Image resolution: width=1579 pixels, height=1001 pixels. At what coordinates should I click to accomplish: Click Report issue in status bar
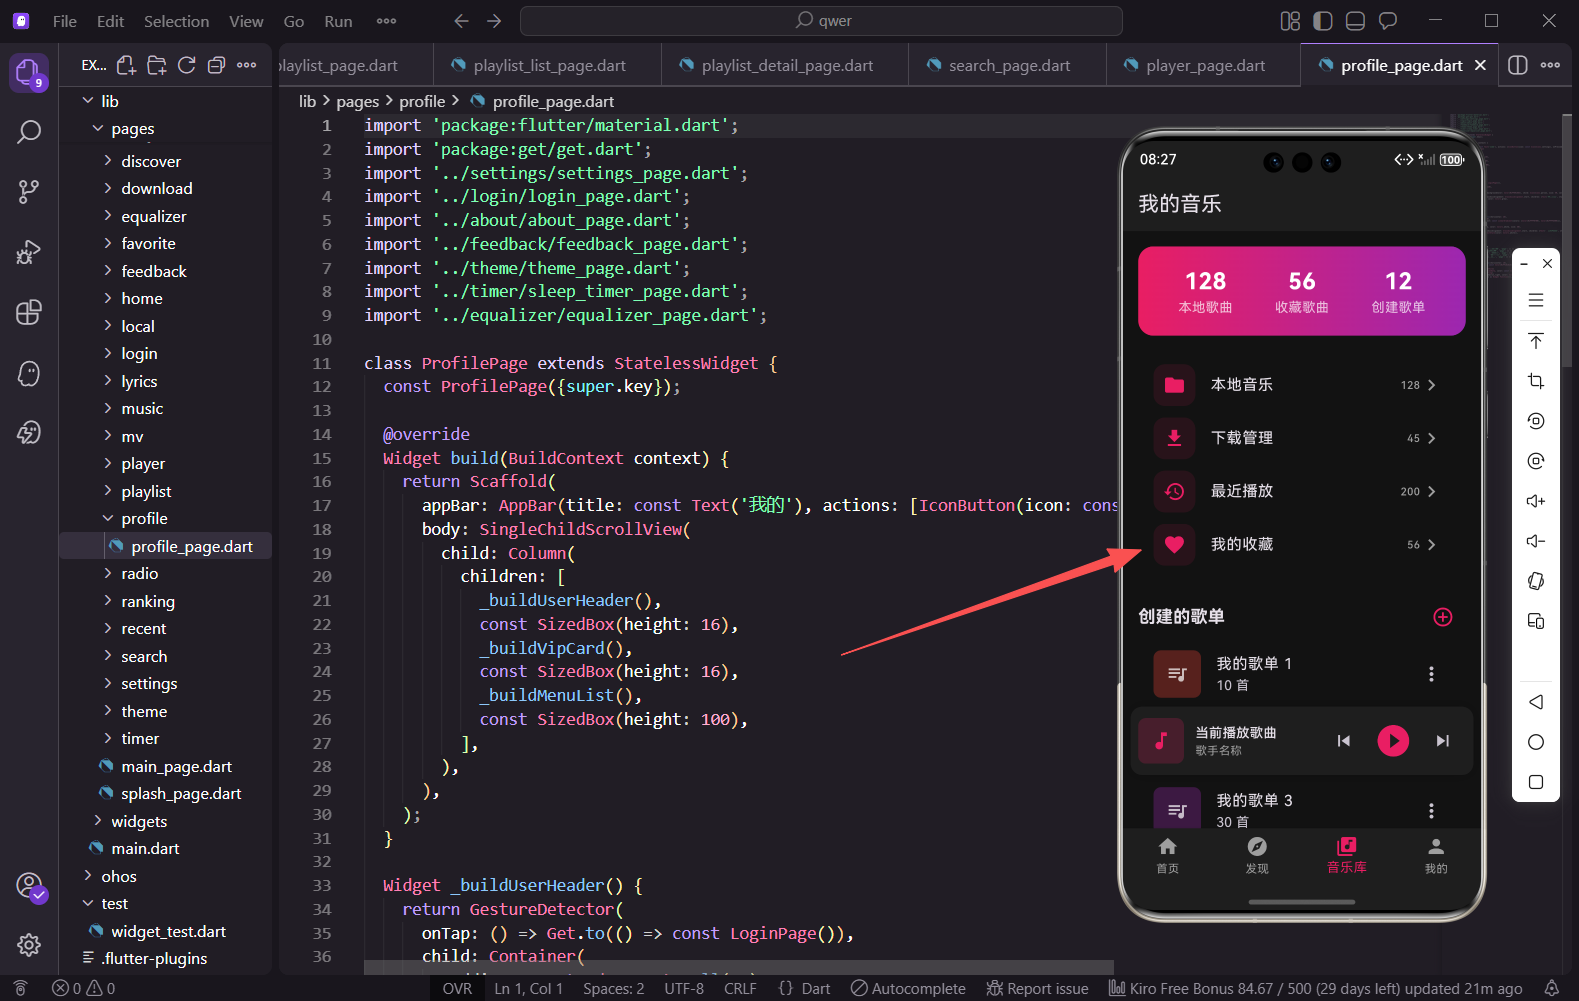[x=1037, y=988]
